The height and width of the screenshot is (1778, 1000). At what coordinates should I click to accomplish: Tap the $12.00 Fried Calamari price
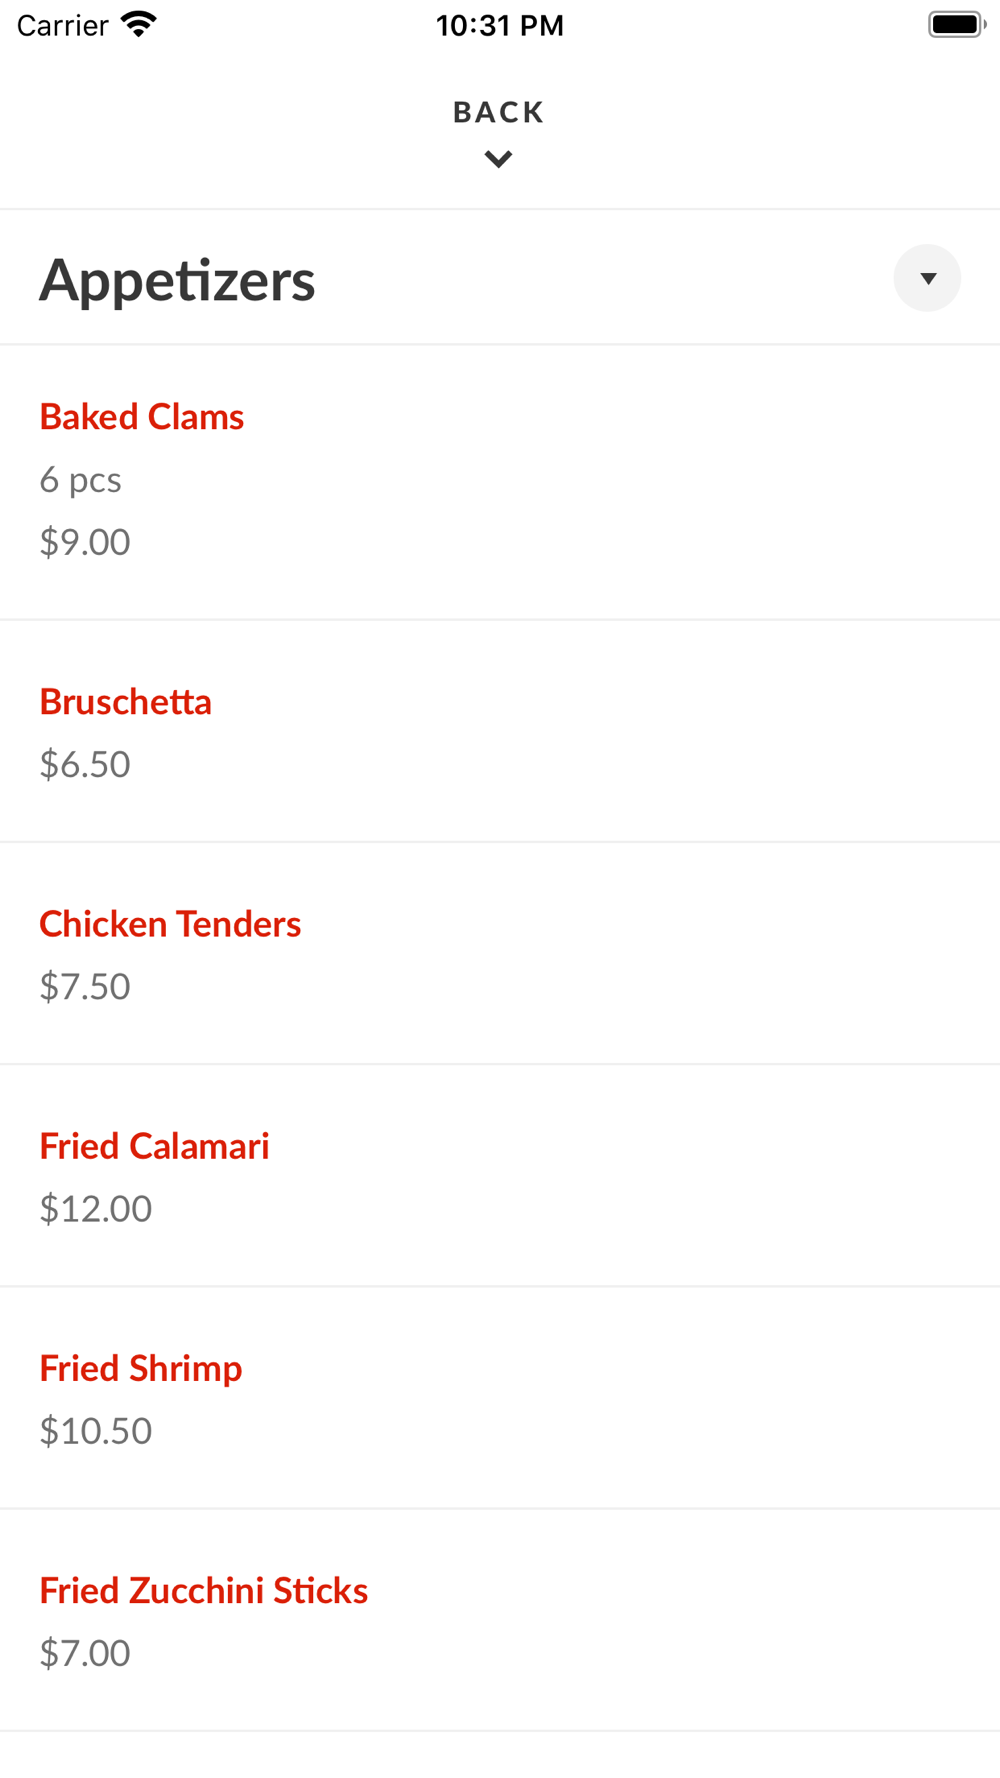pos(96,1208)
